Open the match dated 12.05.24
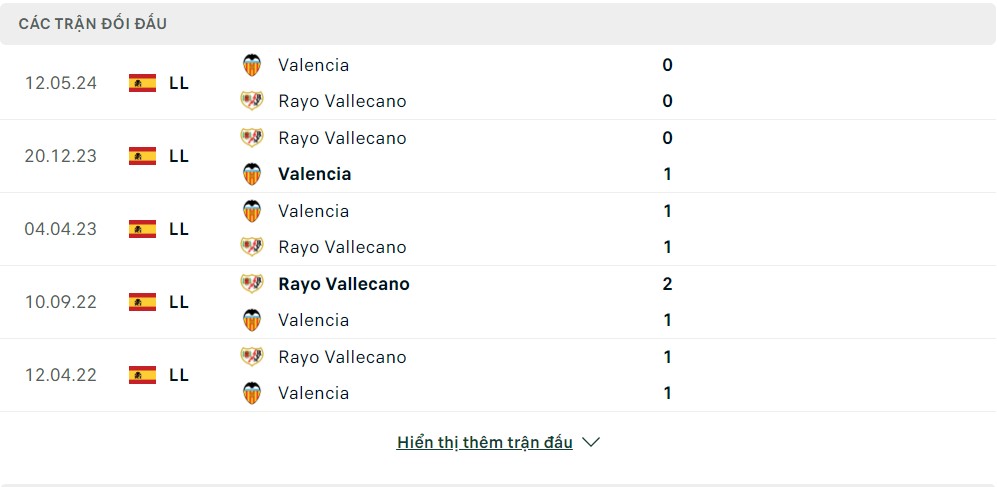Image resolution: width=997 pixels, height=487 pixels. point(61,83)
